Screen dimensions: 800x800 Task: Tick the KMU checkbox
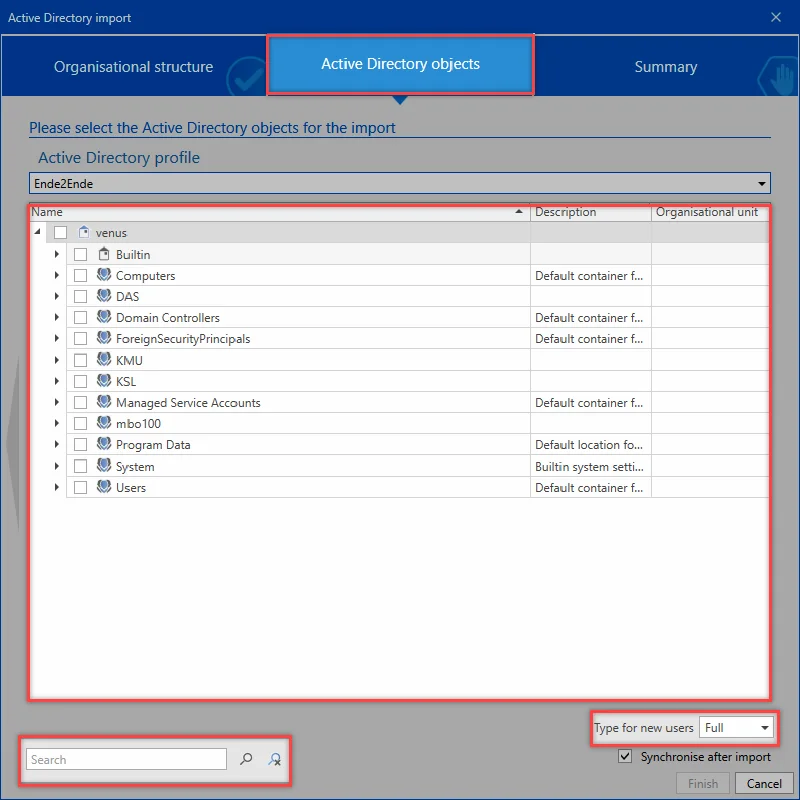tap(80, 360)
